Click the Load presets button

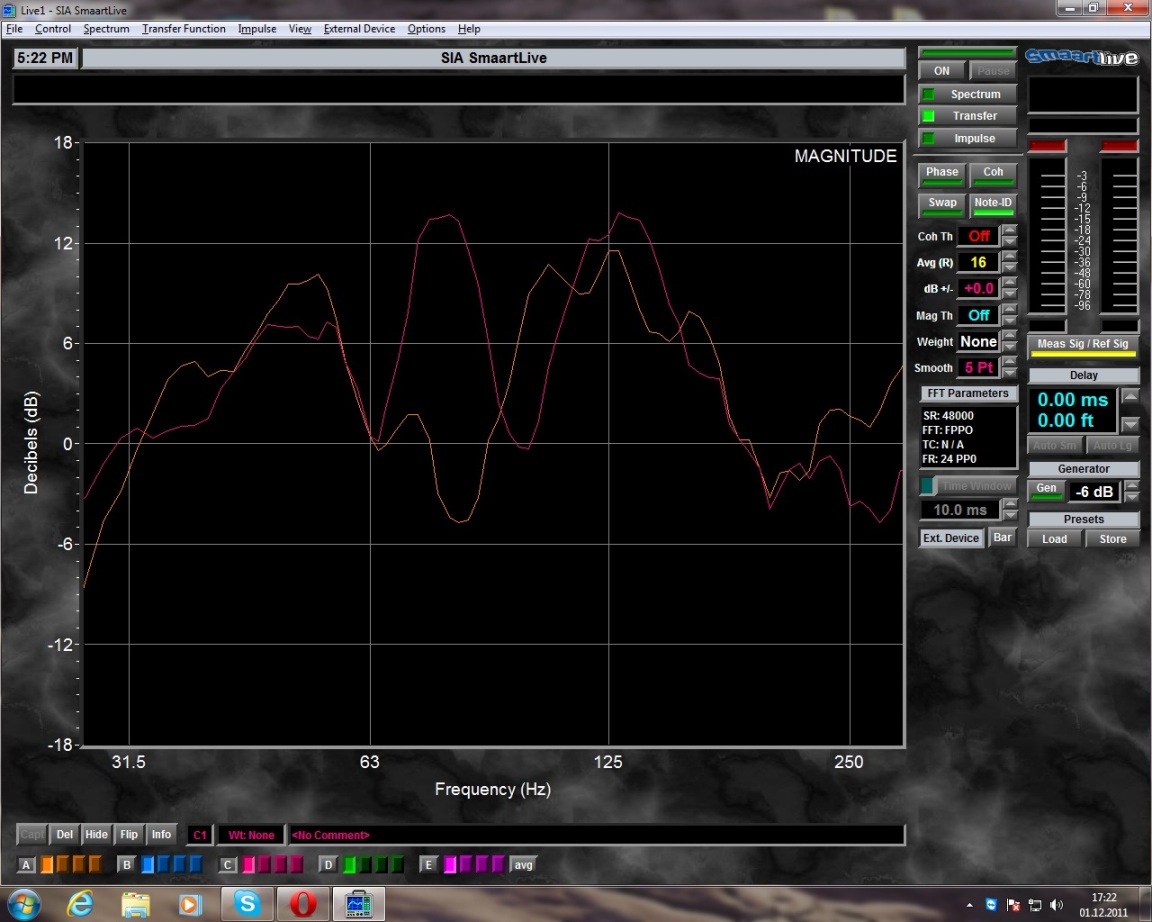tap(1055, 539)
